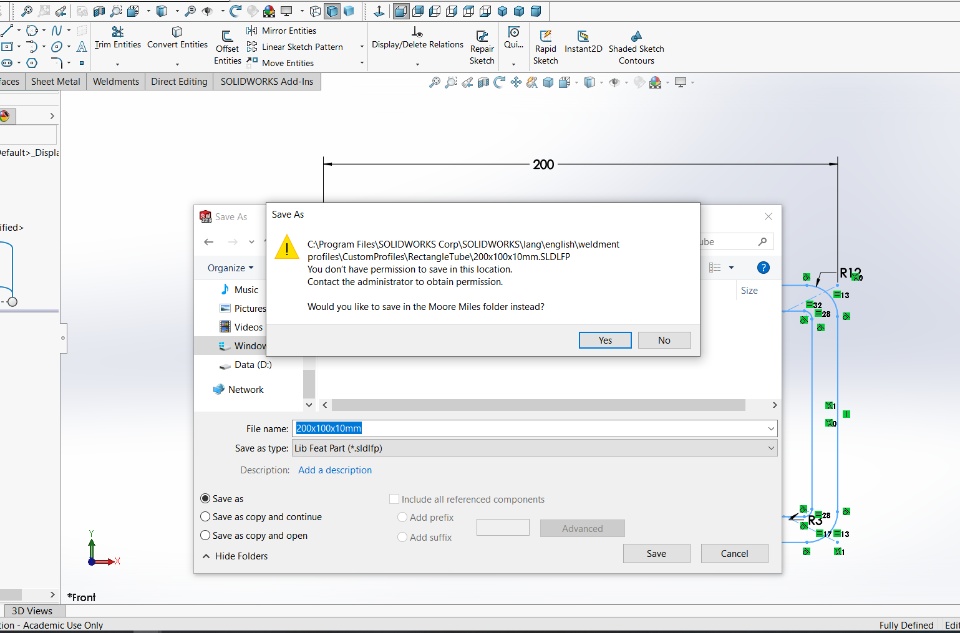Click the search magnifier in Save As dialog
This screenshot has width=960, height=633.
[x=762, y=242]
